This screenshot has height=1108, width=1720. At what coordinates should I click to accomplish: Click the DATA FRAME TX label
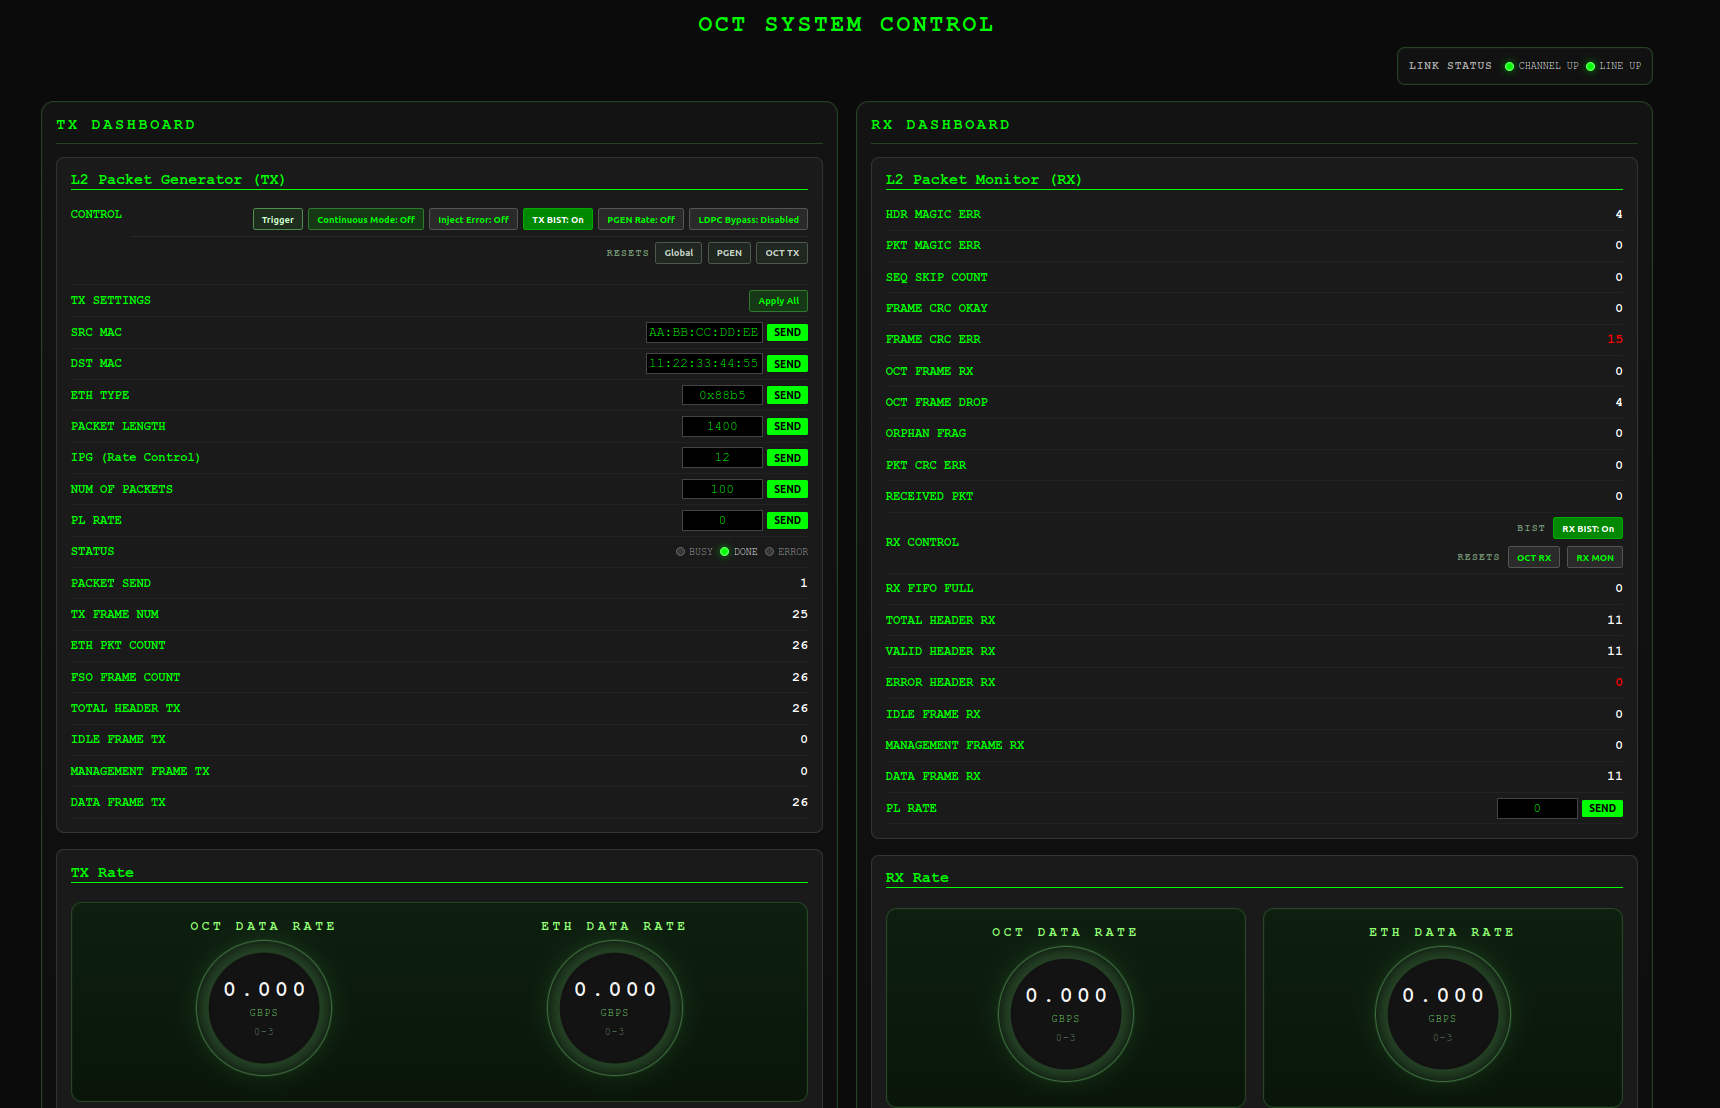(x=118, y=802)
